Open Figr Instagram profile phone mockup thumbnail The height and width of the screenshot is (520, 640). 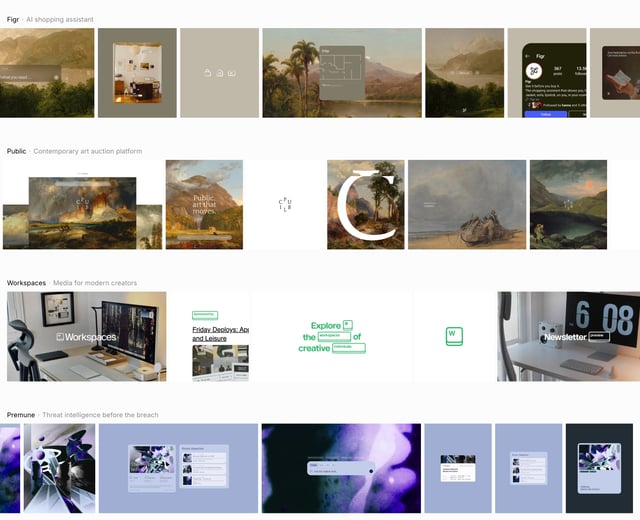(547, 73)
